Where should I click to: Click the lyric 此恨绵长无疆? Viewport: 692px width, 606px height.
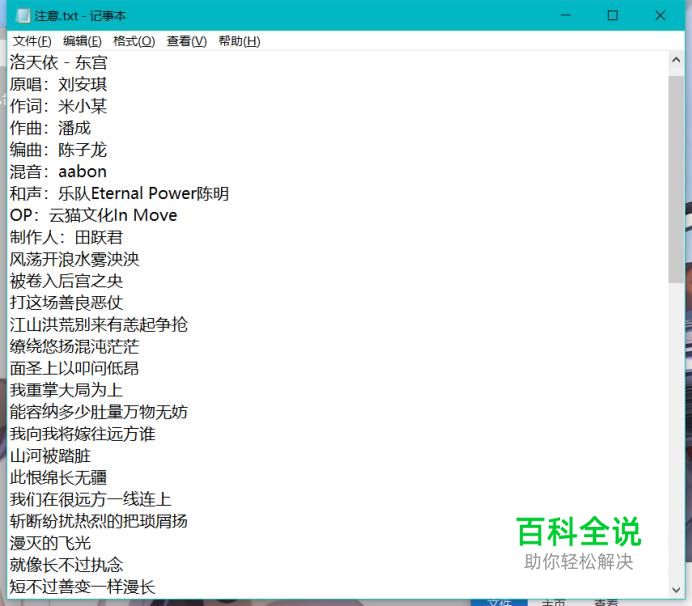tap(58, 478)
